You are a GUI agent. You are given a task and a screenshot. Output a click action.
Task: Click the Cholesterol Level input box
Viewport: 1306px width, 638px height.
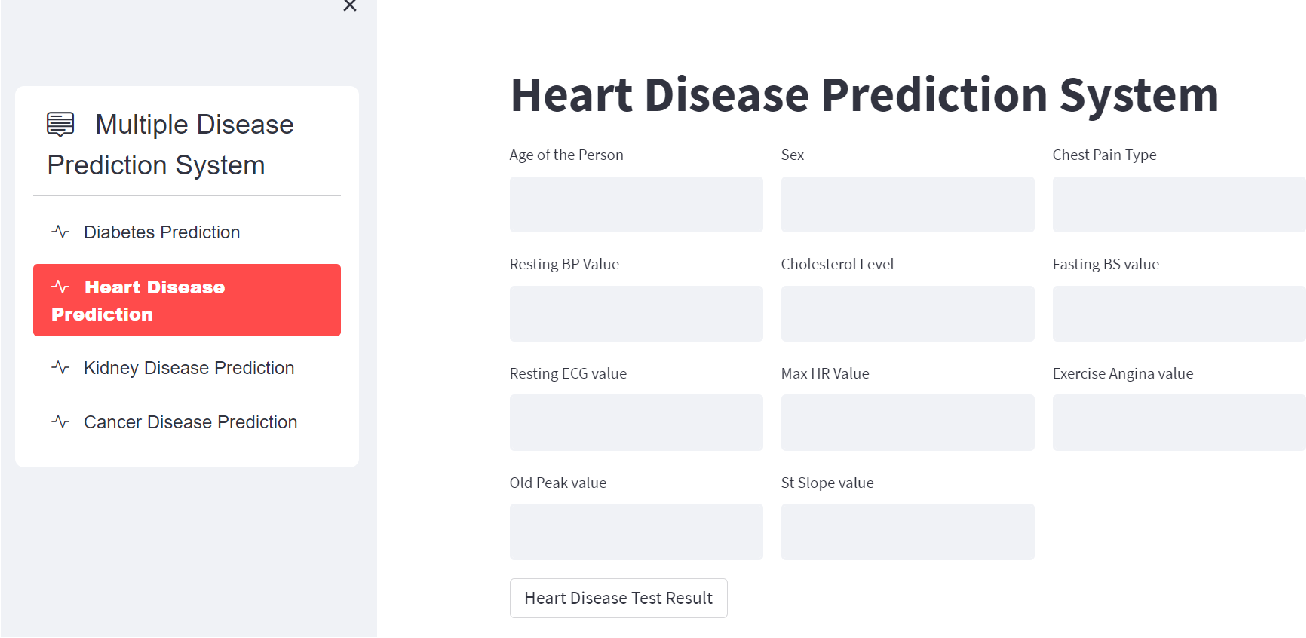click(907, 313)
